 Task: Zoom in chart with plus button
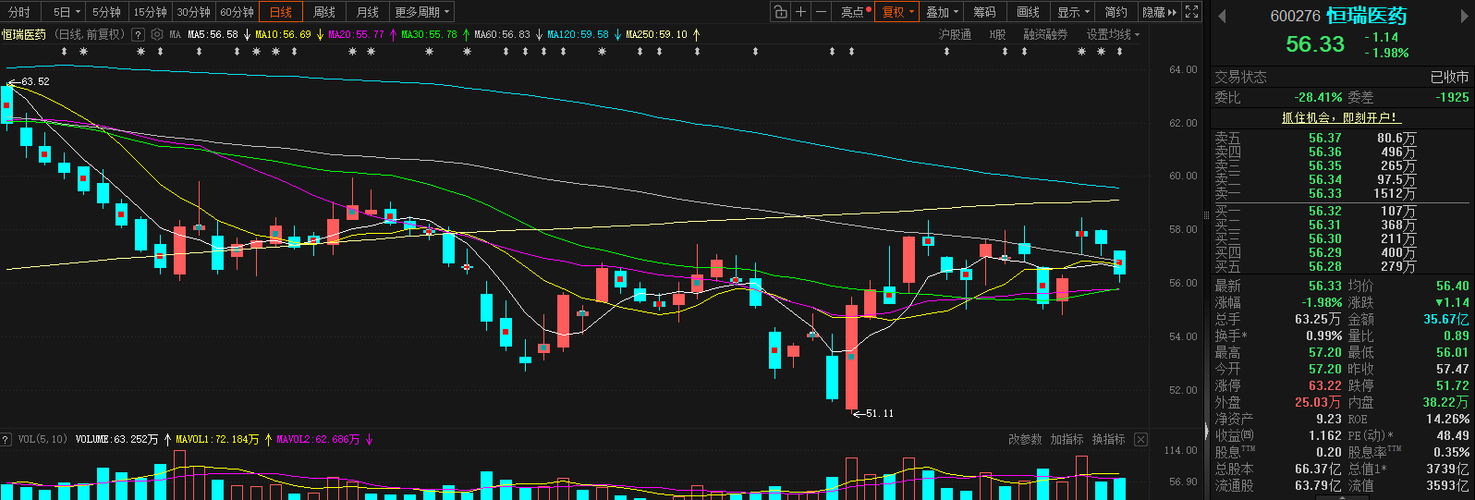pyautogui.click(x=801, y=12)
